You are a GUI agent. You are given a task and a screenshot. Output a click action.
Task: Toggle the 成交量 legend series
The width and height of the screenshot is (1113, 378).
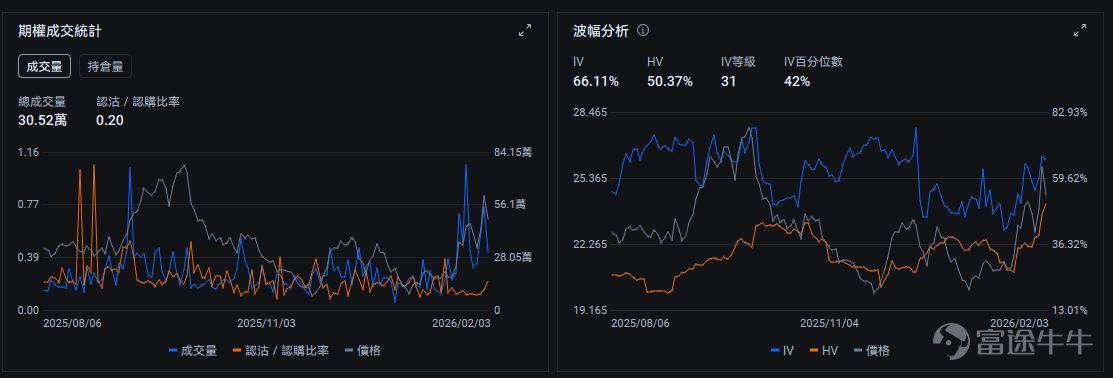(193, 350)
